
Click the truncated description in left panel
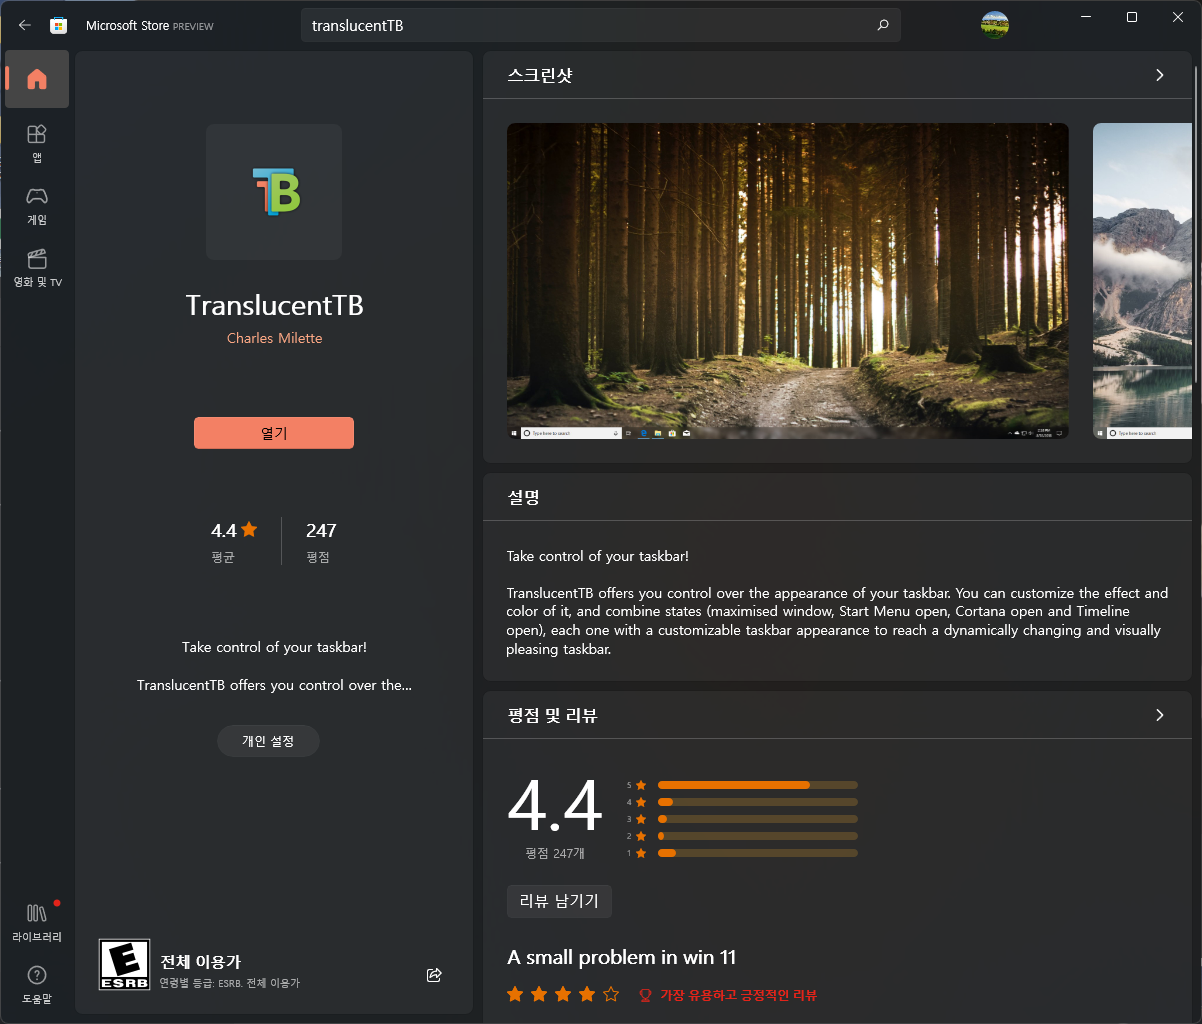point(274,666)
